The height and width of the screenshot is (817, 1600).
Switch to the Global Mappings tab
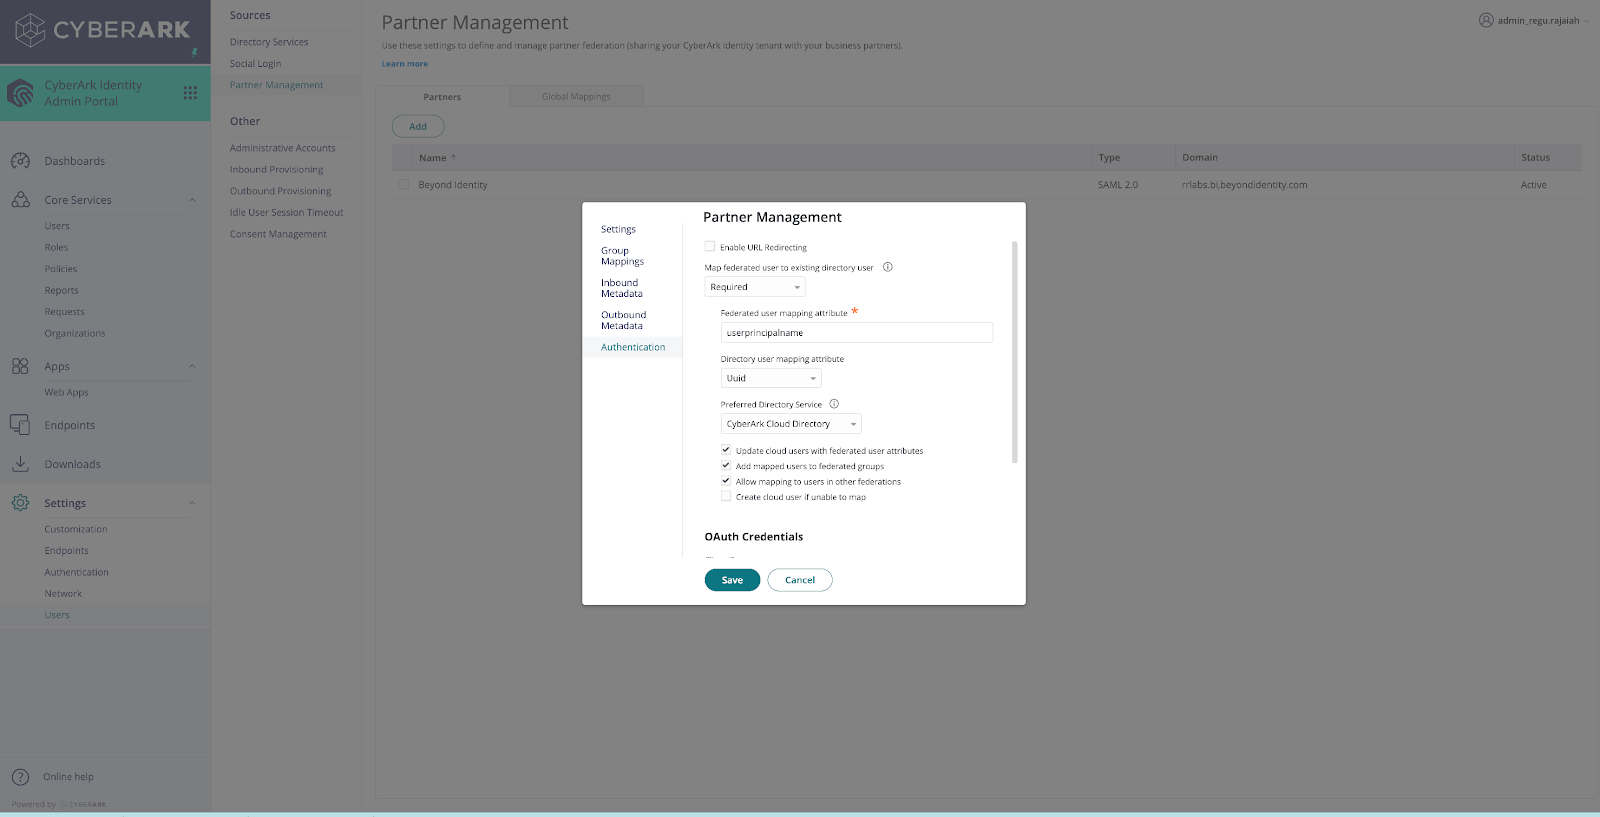tap(576, 97)
